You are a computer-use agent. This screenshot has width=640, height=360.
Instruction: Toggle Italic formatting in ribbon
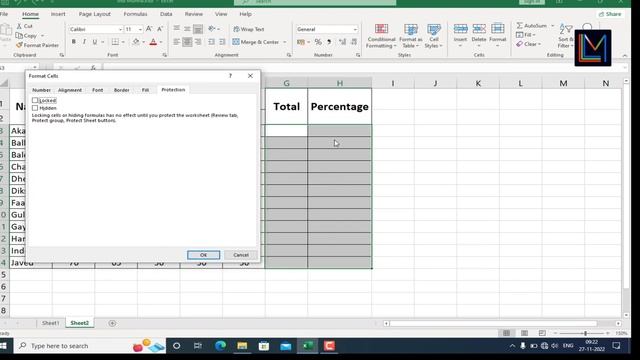(x=84, y=42)
